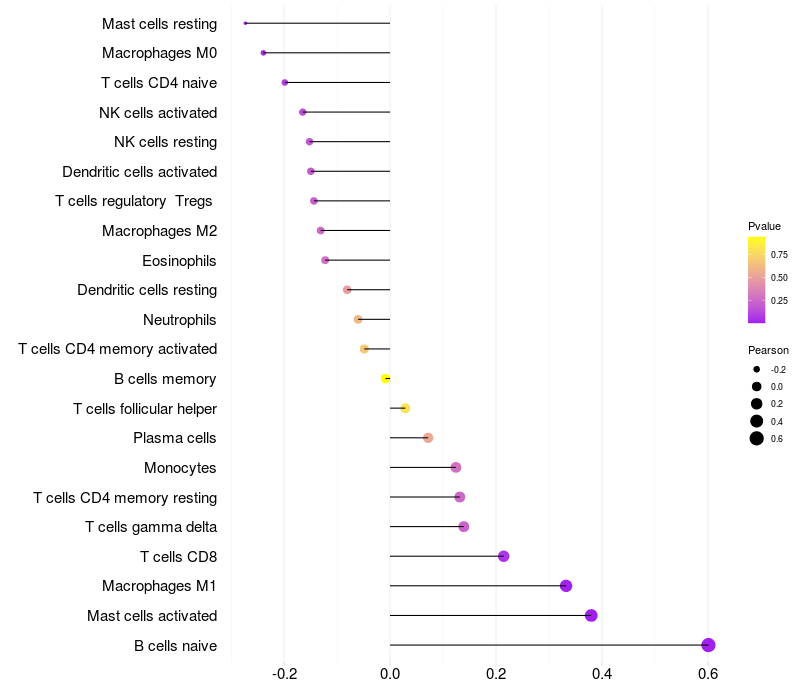
Task: Select the "Monocytes" axis label
Action: 180,467
